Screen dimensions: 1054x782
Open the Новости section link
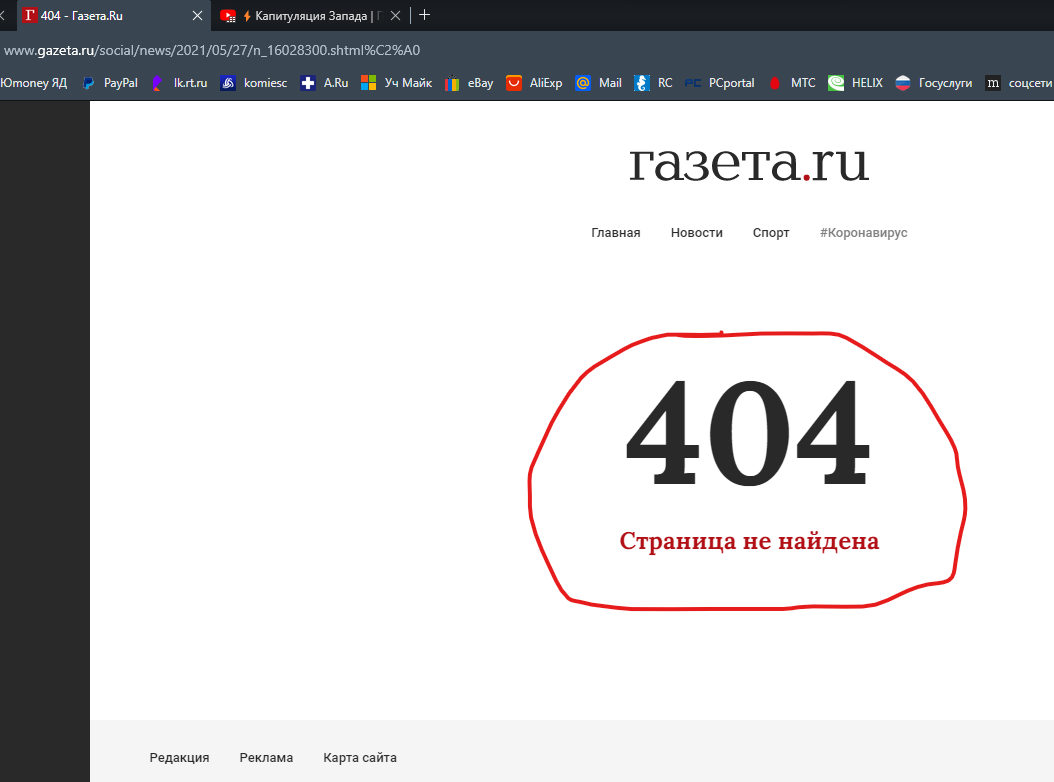tap(696, 232)
